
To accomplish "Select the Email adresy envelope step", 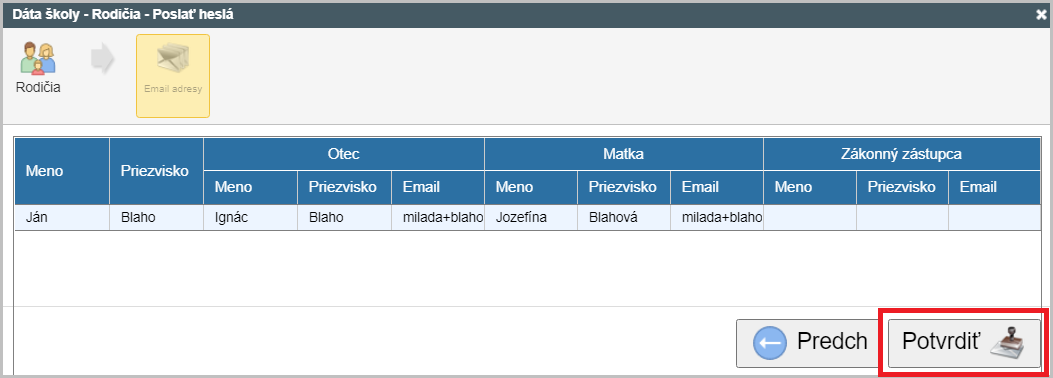I will tap(173, 76).
